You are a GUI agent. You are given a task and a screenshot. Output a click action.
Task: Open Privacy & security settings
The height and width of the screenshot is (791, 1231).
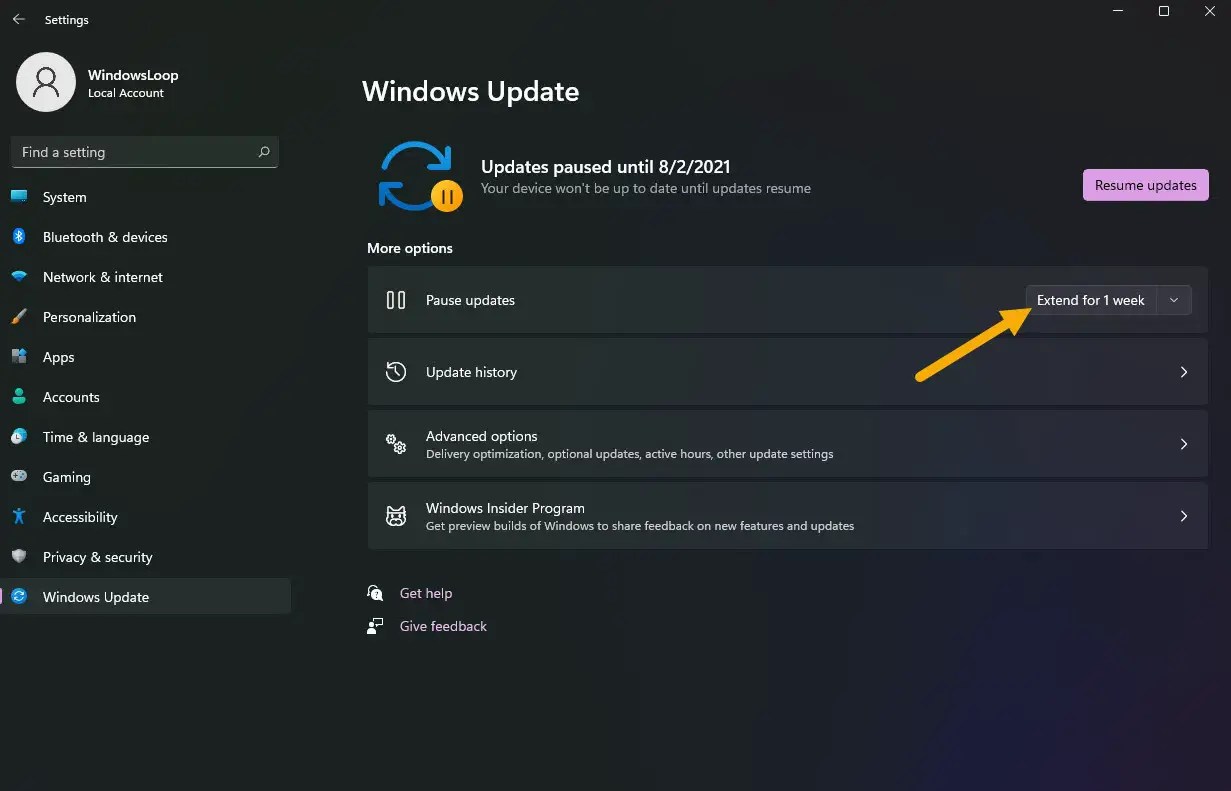[x=146, y=557]
